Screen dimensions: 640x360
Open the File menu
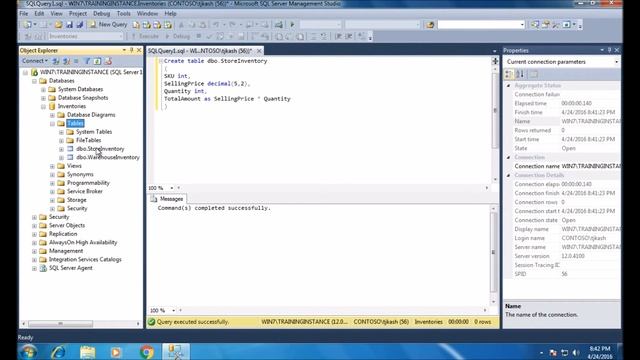point(24,13)
